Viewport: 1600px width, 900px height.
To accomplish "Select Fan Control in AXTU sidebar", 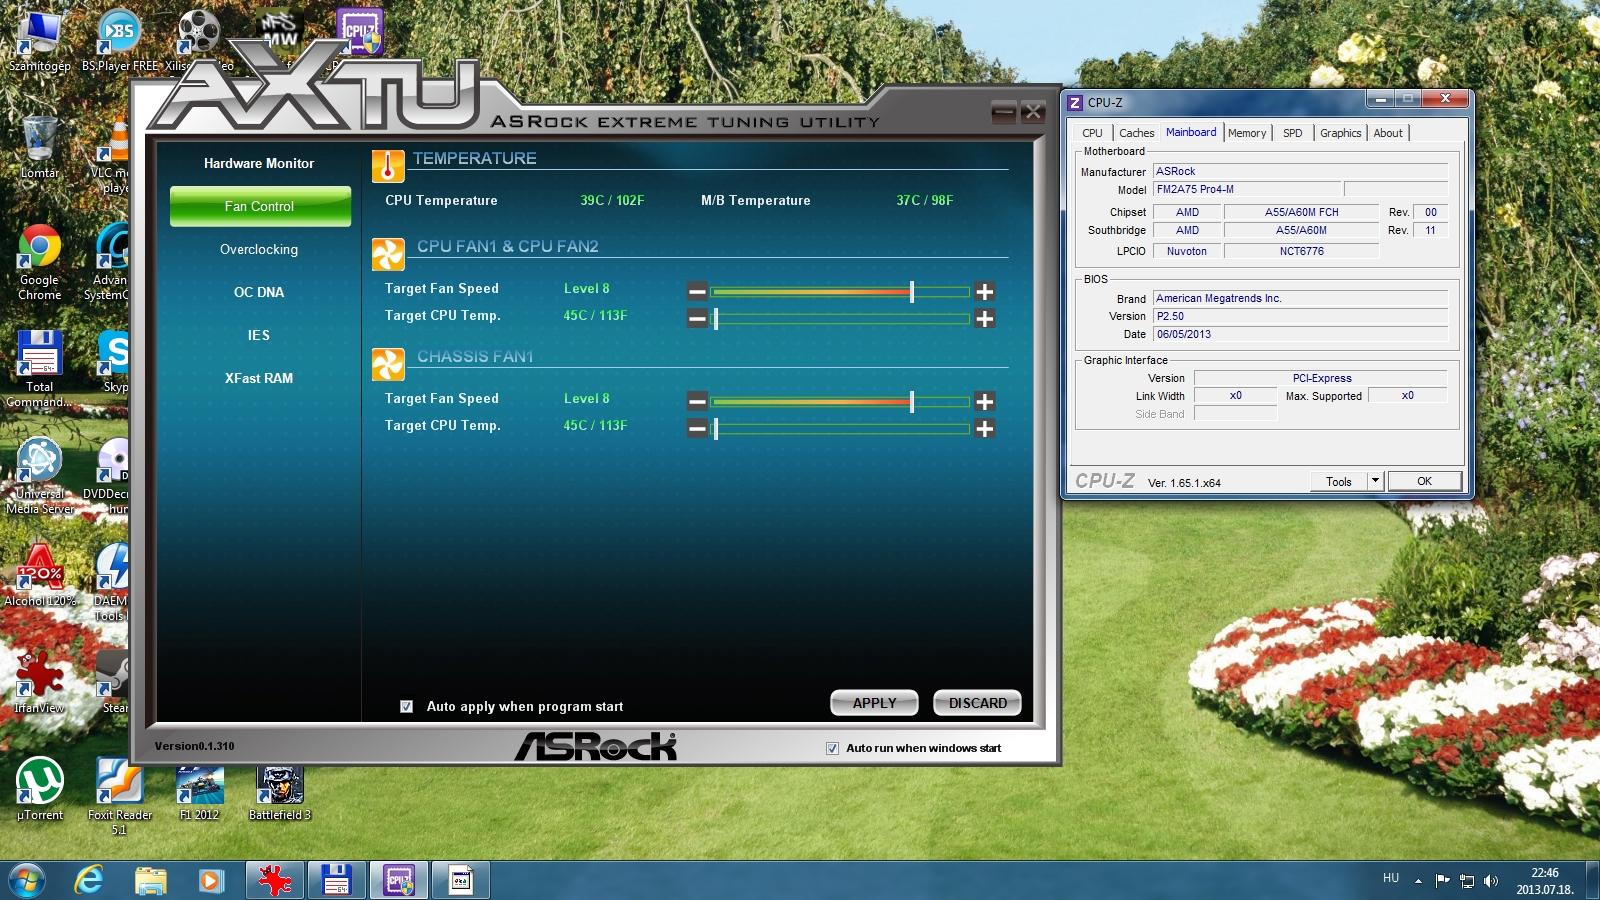I will tap(260, 206).
